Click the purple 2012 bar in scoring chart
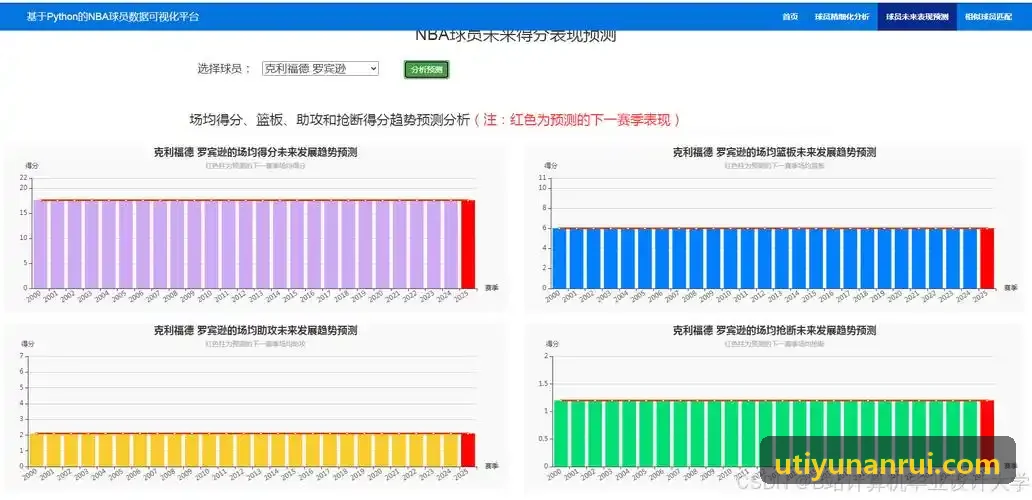 pyautogui.click(x=245, y=244)
